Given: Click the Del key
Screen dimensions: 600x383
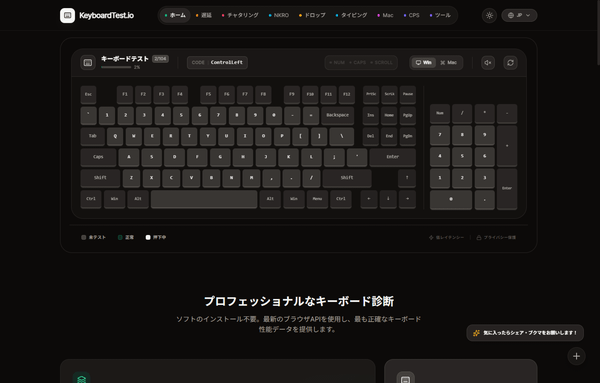Looking at the screenshot, I should 371,136.
